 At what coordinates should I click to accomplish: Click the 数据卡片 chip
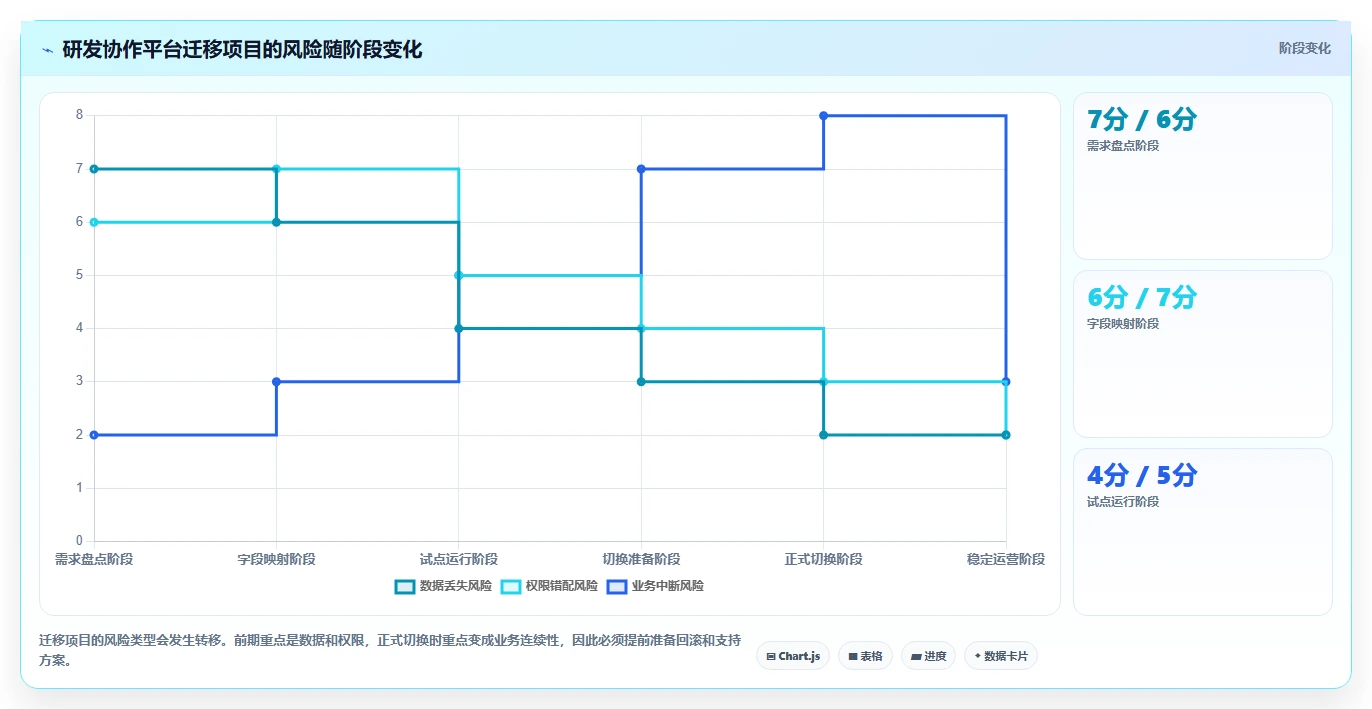[1001, 656]
